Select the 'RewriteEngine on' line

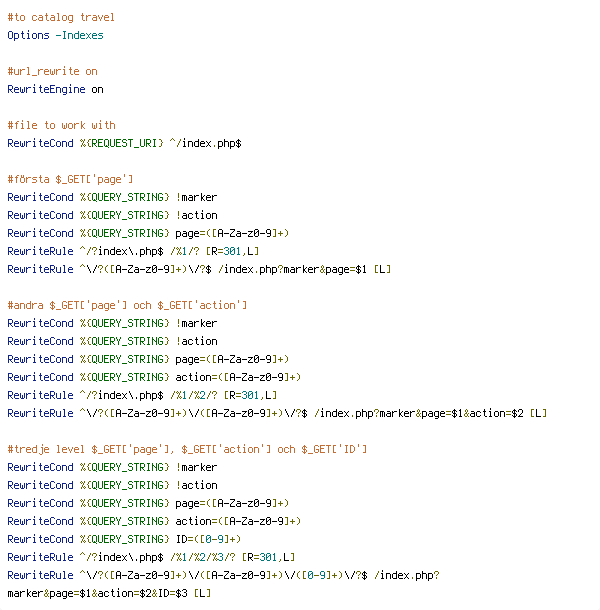(x=55, y=89)
